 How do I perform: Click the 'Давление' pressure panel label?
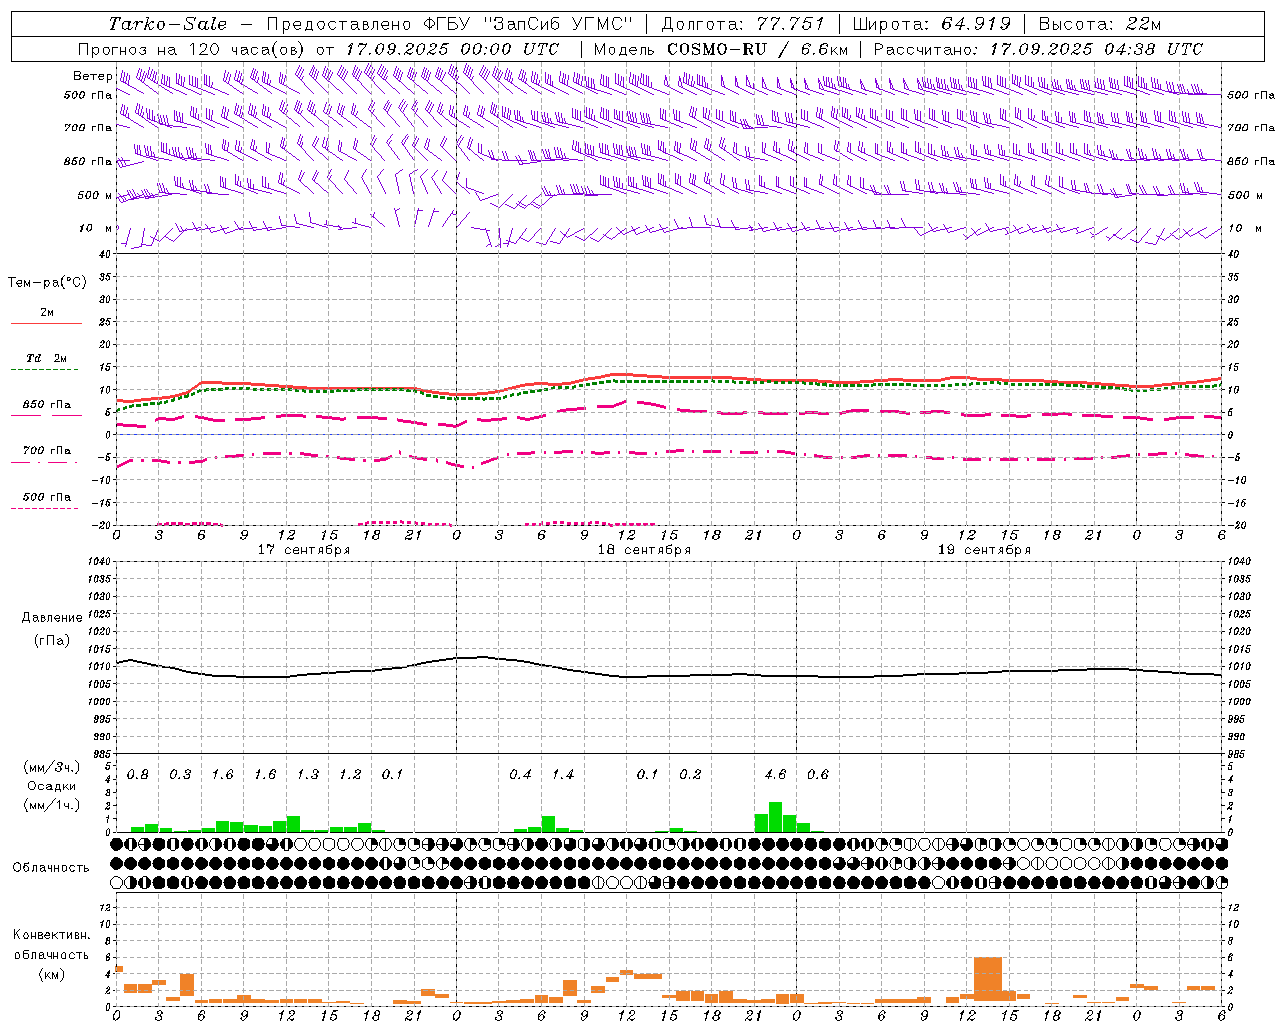point(52,618)
